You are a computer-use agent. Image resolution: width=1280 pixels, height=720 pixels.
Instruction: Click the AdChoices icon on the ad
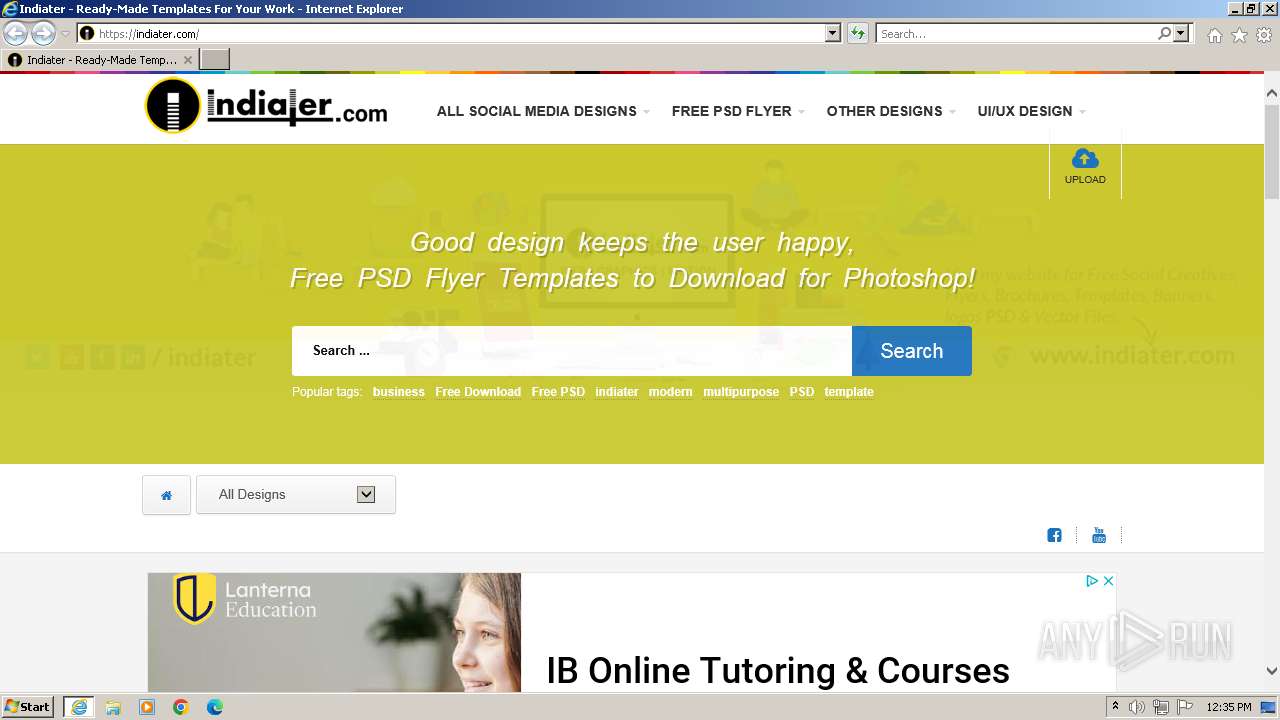point(1092,581)
